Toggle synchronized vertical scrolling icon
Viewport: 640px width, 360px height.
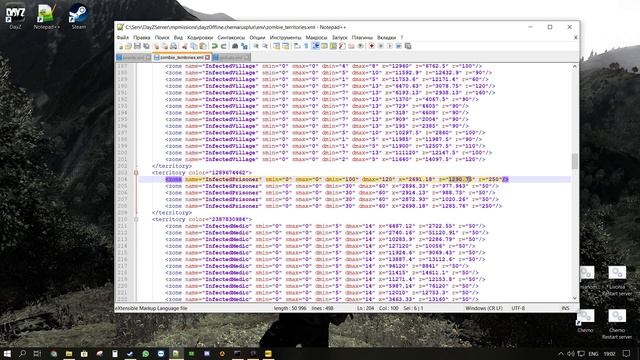tap(277, 46)
